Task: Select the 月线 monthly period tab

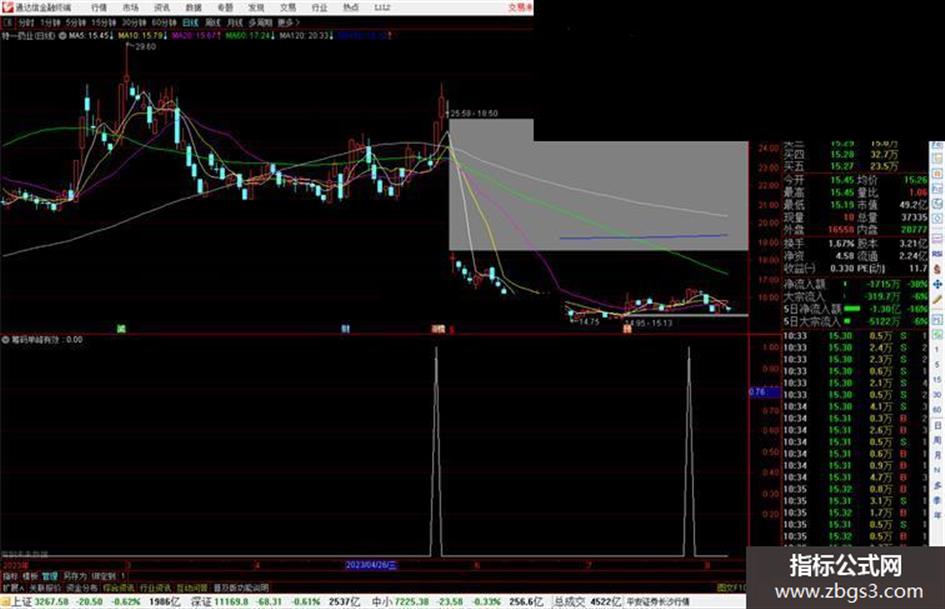Action: click(x=234, y=22)
